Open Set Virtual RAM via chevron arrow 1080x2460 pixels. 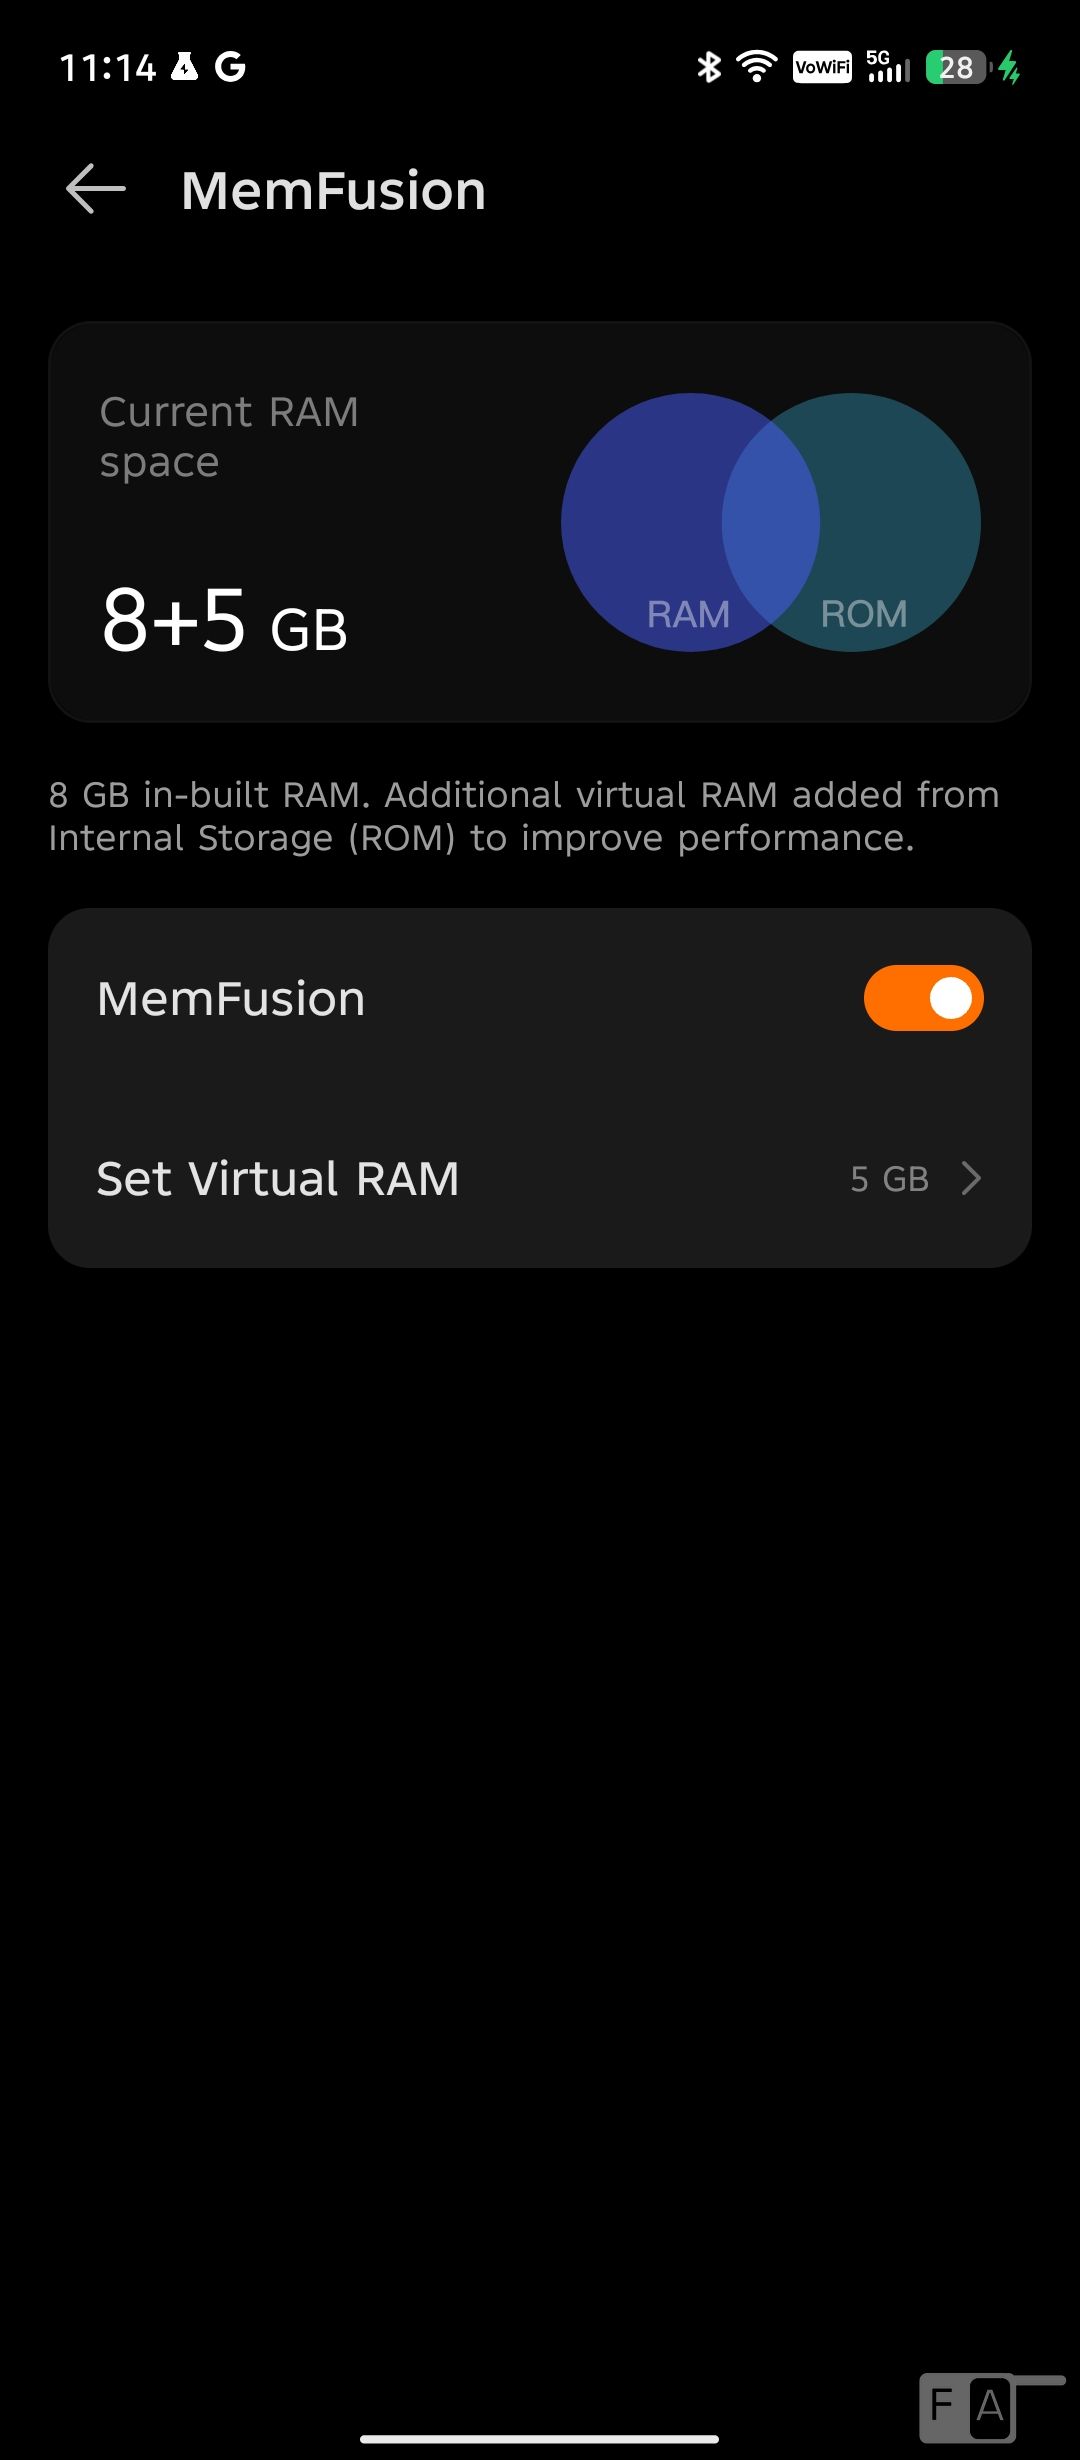pos(971,1178)
